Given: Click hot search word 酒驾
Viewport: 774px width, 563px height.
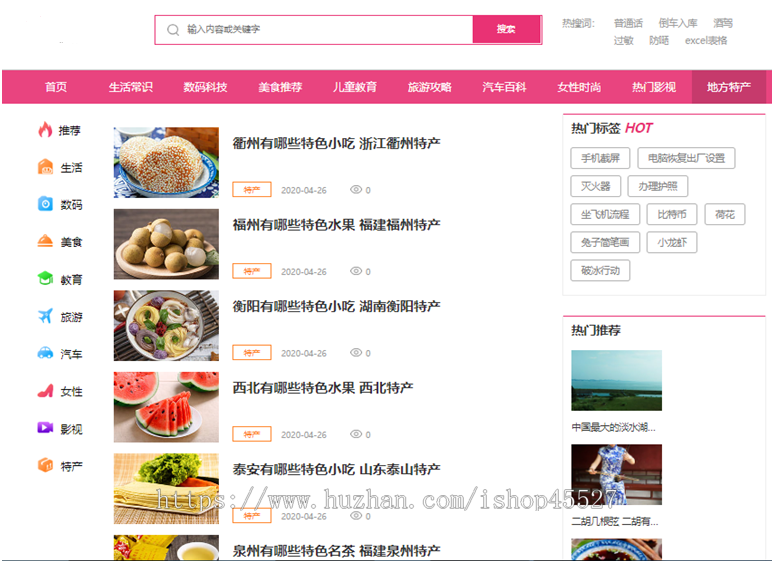Looking at the screenshot, I should pos(723,23).
